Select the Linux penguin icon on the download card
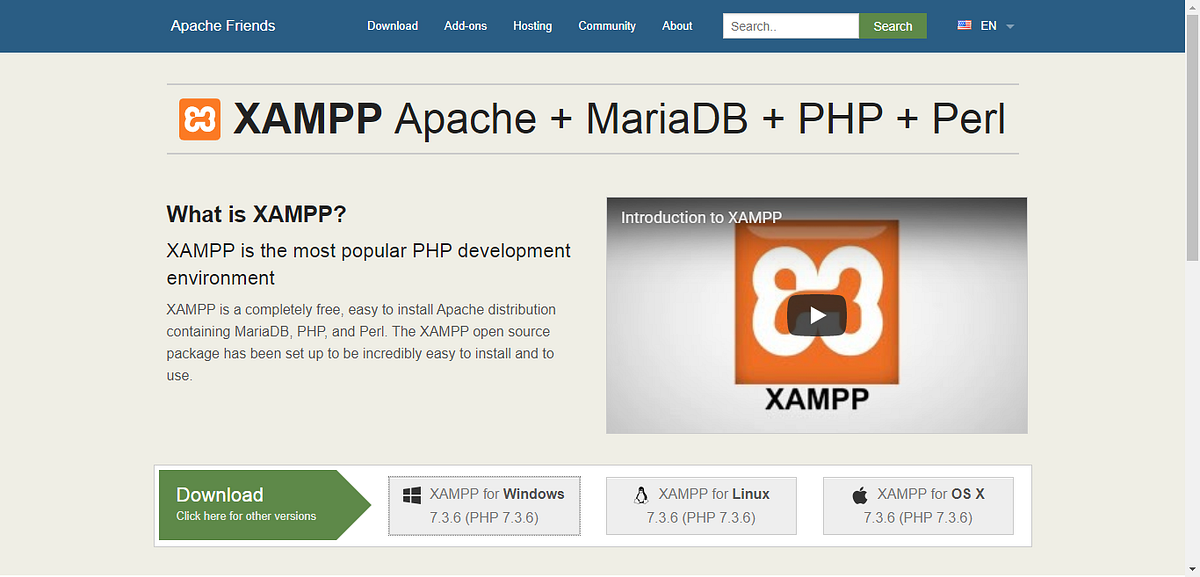The image size is (1200, 577). tap(641, 494)
